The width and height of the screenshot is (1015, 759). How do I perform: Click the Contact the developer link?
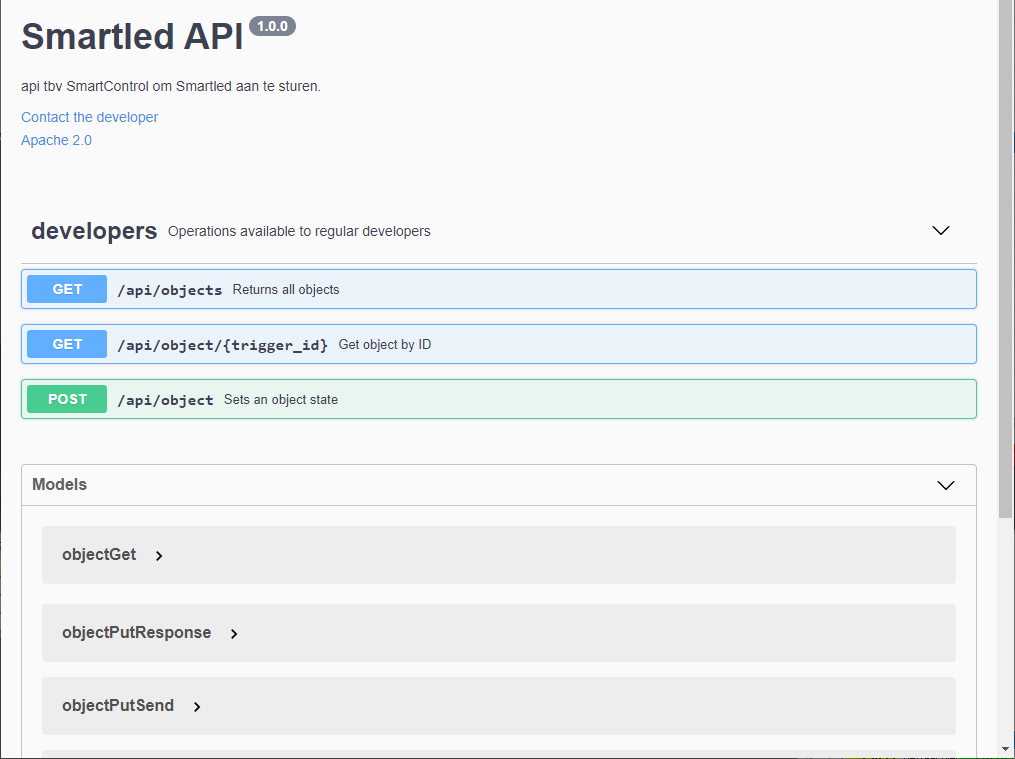tap(89, 117)
